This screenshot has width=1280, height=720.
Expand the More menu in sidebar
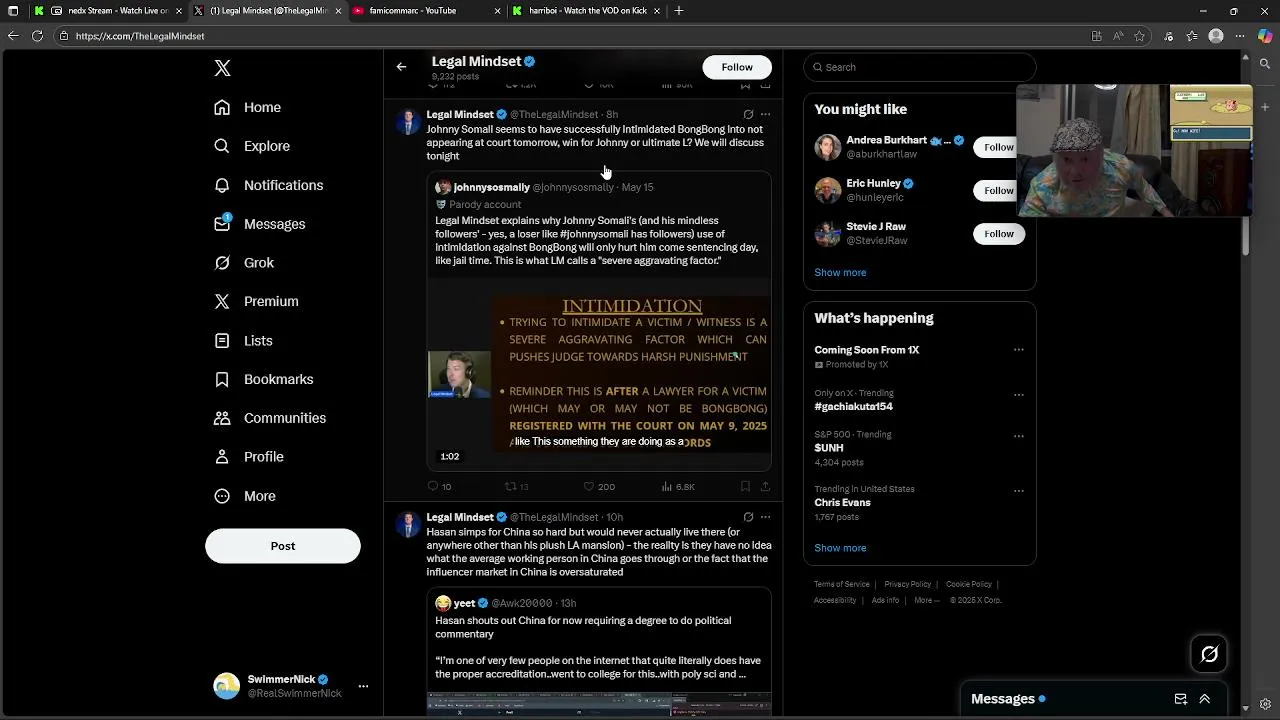pos(246,496)
